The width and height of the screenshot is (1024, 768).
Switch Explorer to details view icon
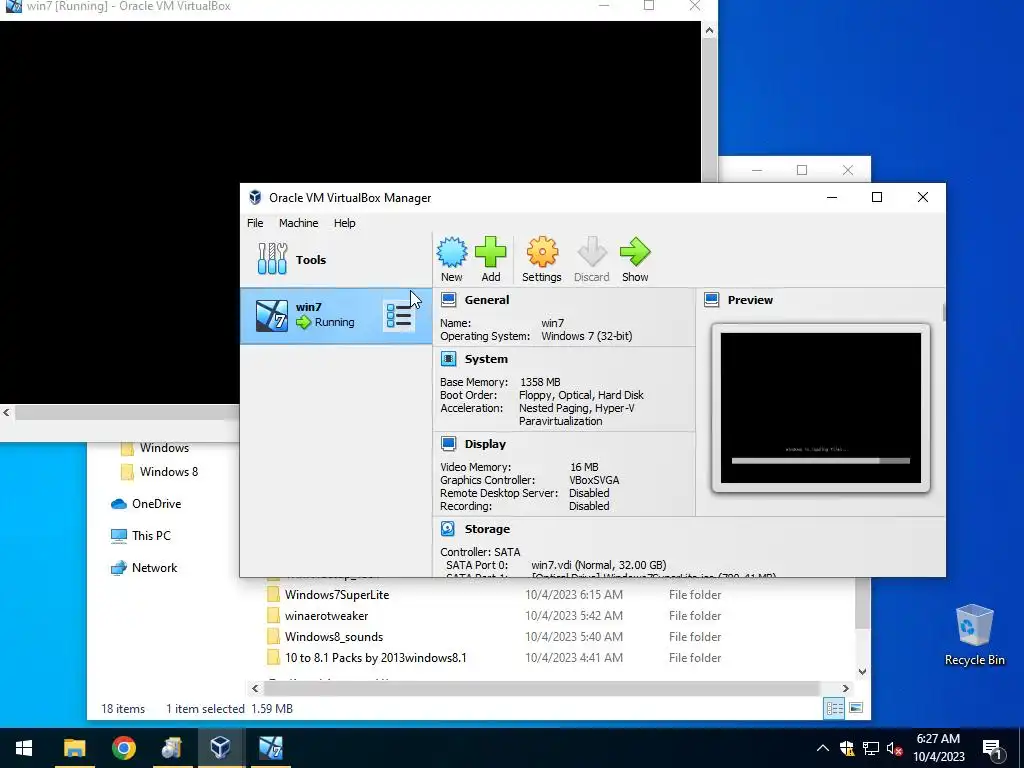click(x=834, y=708)
